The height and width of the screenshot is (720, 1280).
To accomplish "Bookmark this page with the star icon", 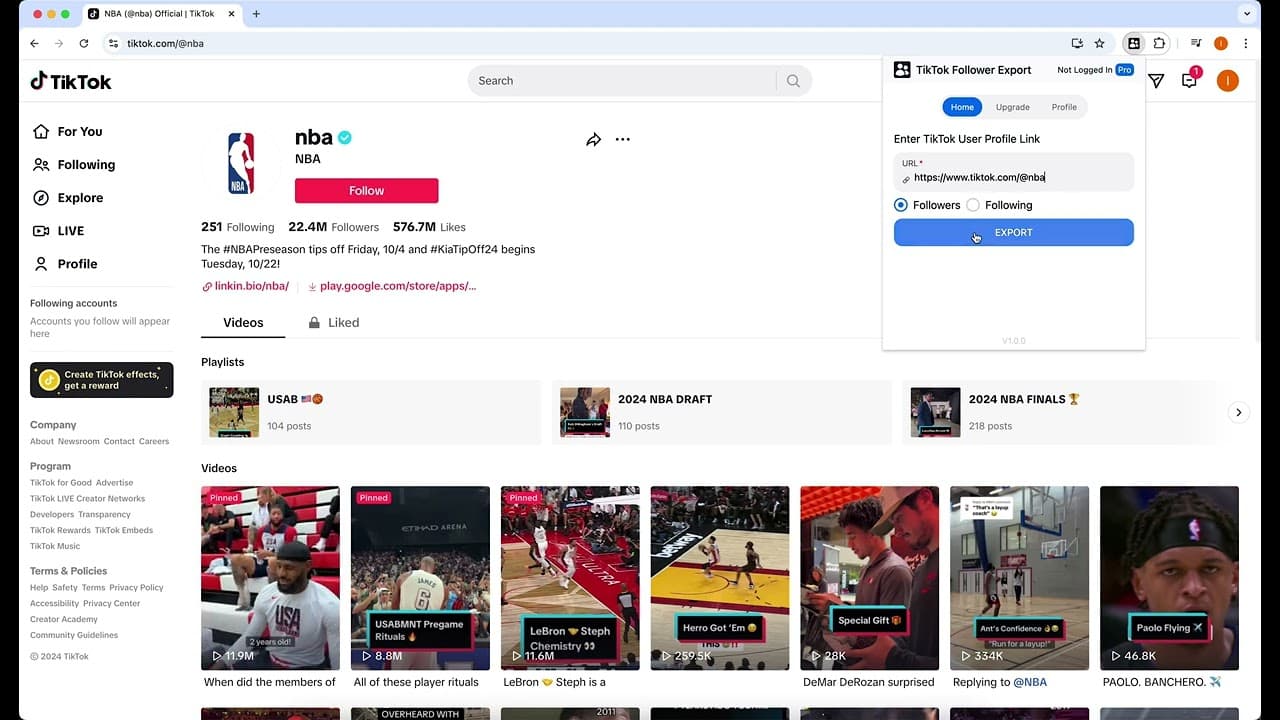I will (1100, 44).
